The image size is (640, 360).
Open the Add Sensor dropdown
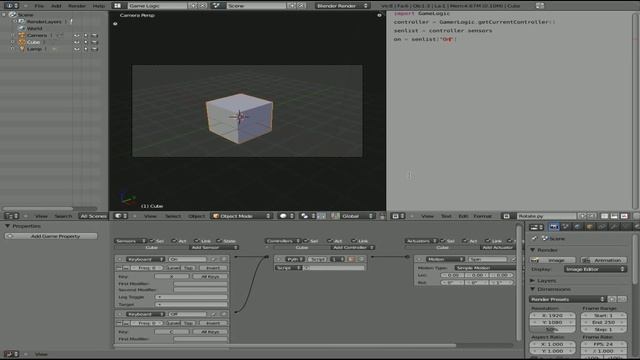coord(214,247)
